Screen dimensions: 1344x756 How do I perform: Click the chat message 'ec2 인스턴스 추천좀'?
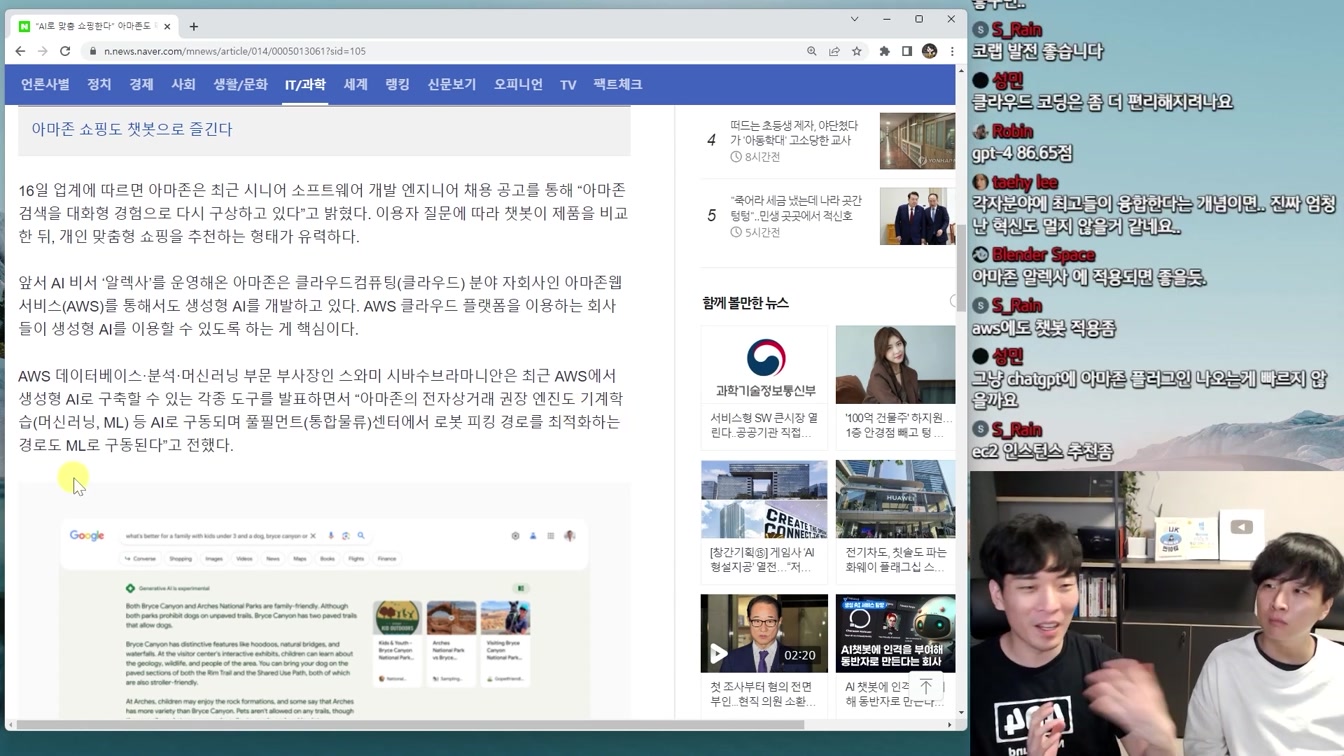1042,452
